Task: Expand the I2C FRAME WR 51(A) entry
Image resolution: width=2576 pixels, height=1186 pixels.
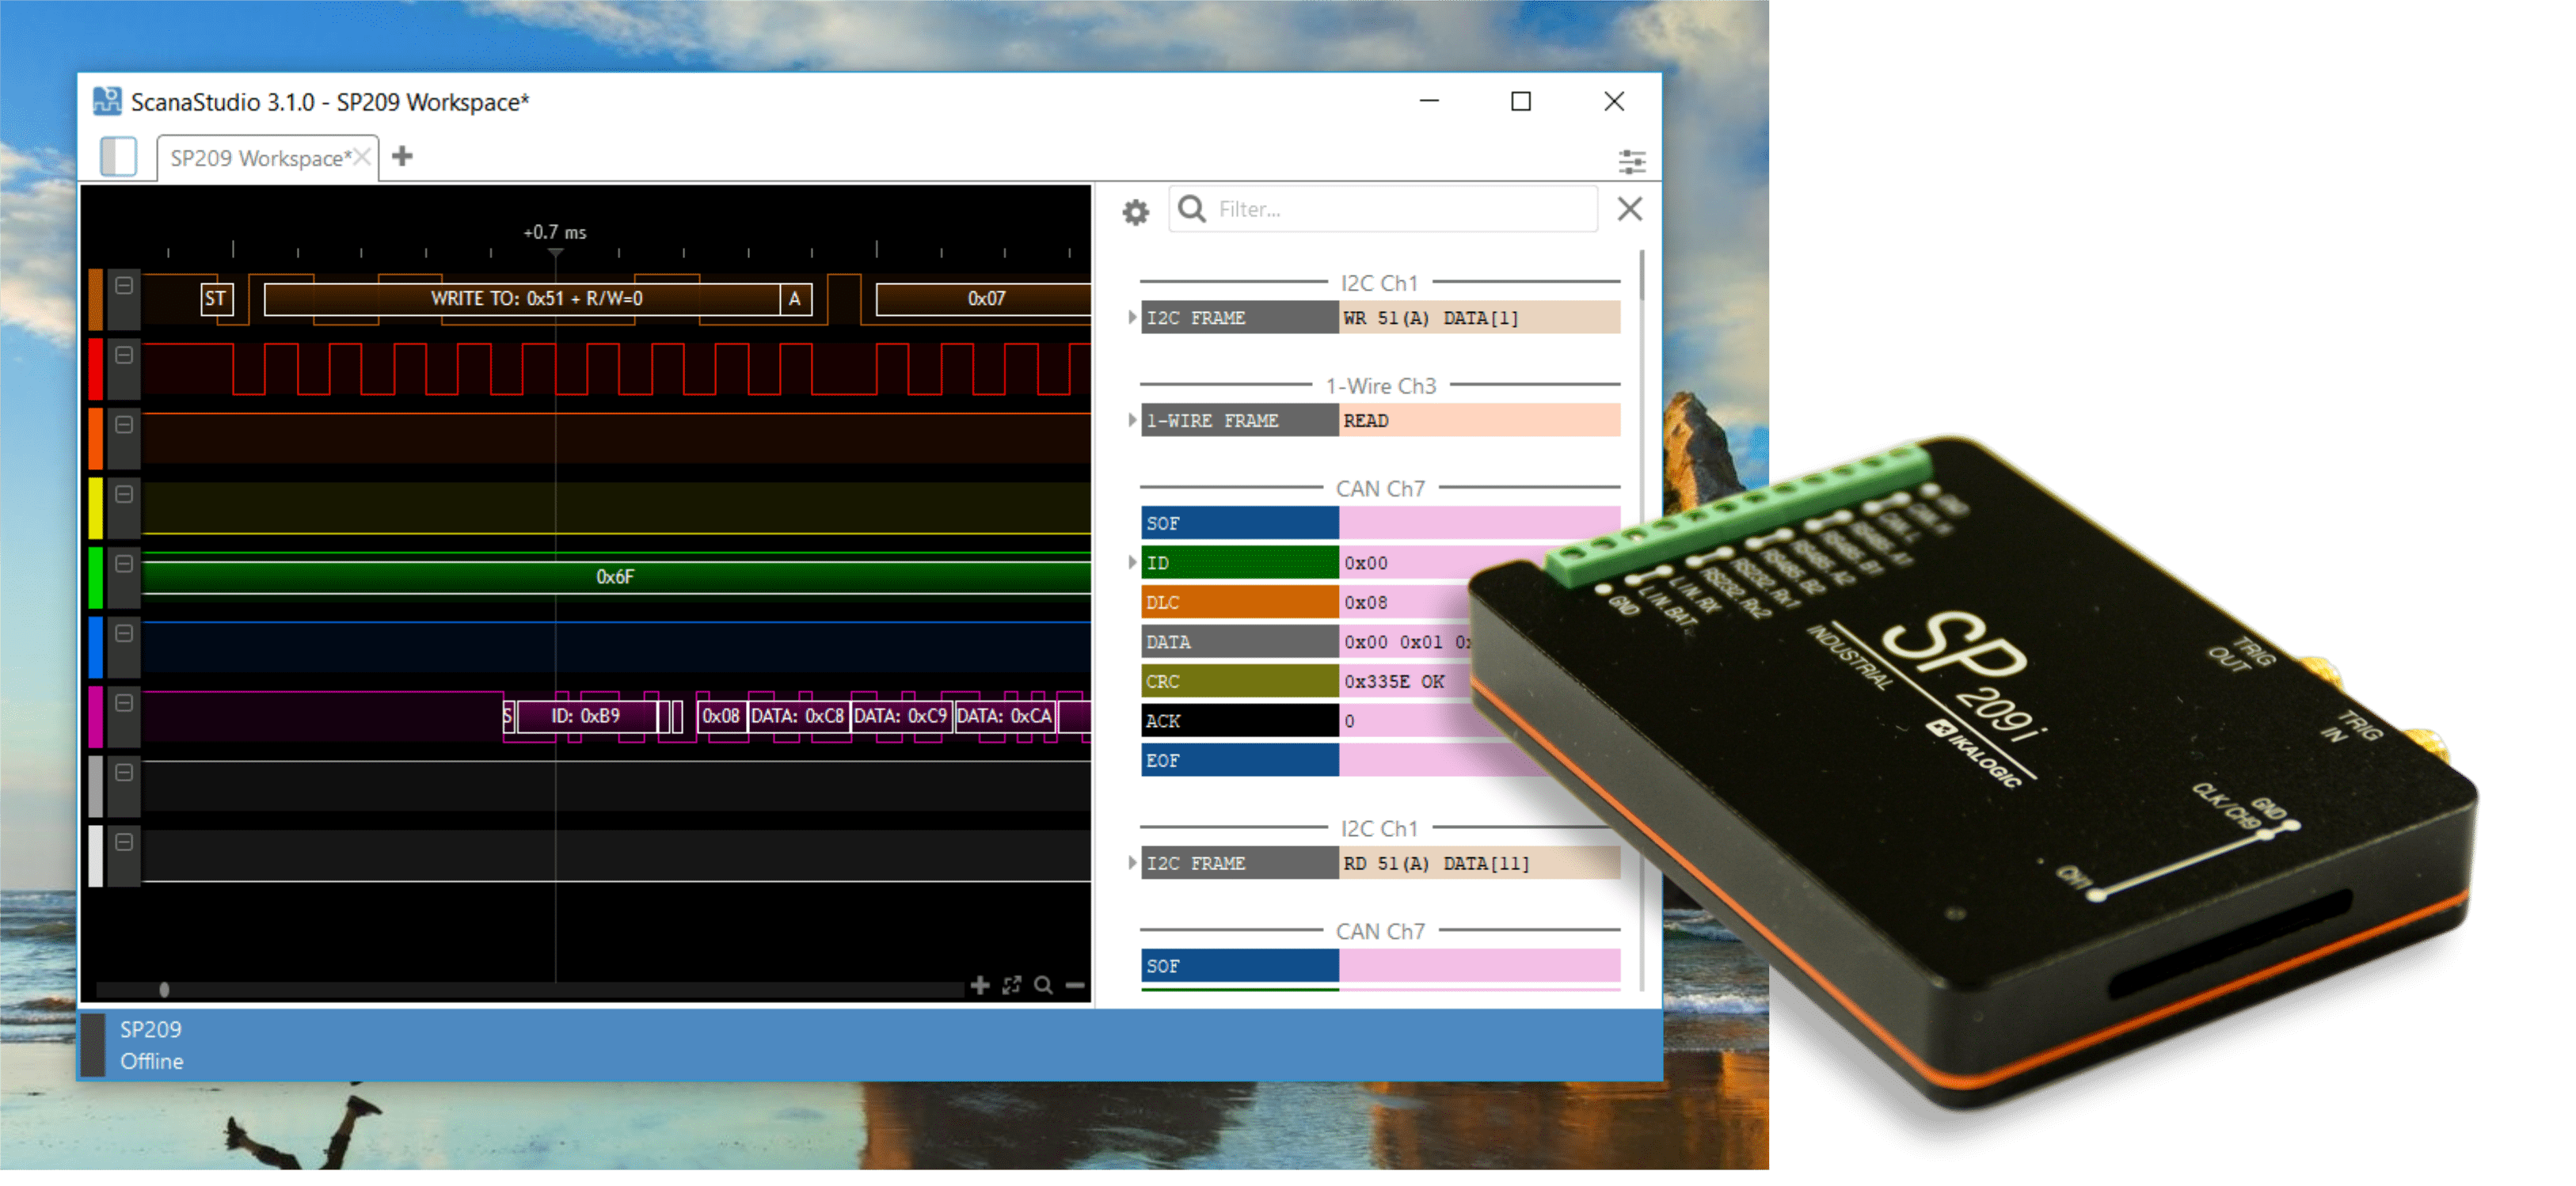Action: [x=1133, y=317]
